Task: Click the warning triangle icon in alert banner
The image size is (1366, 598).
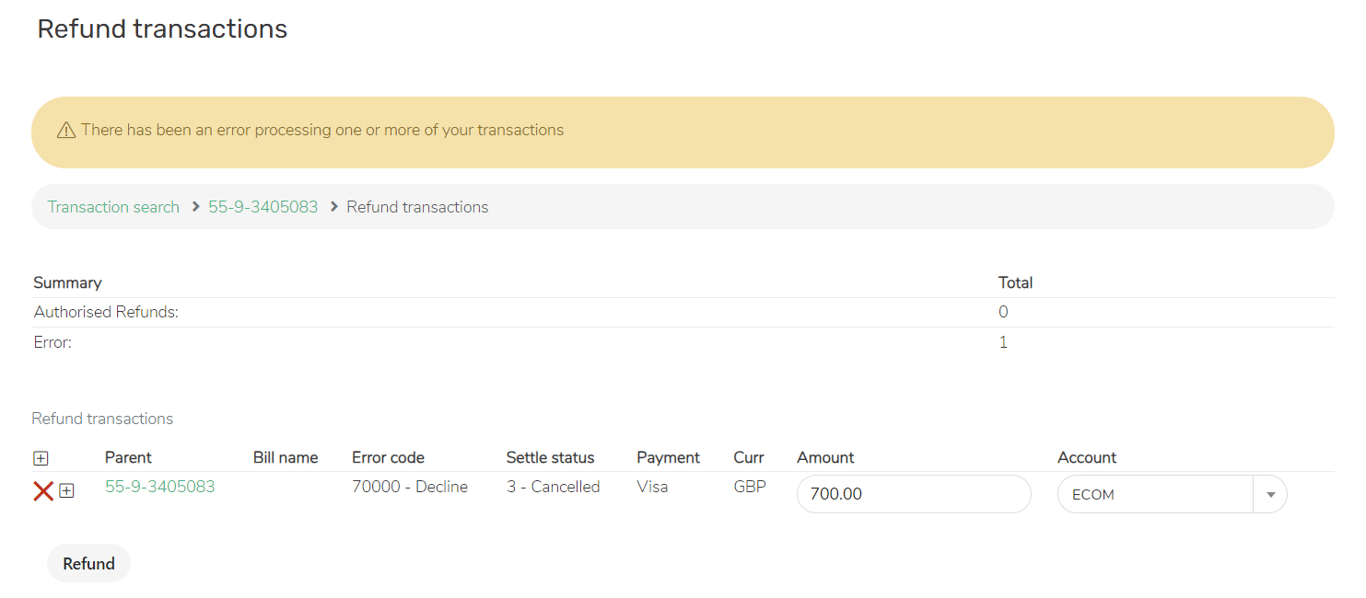Action: coord(66,131)
